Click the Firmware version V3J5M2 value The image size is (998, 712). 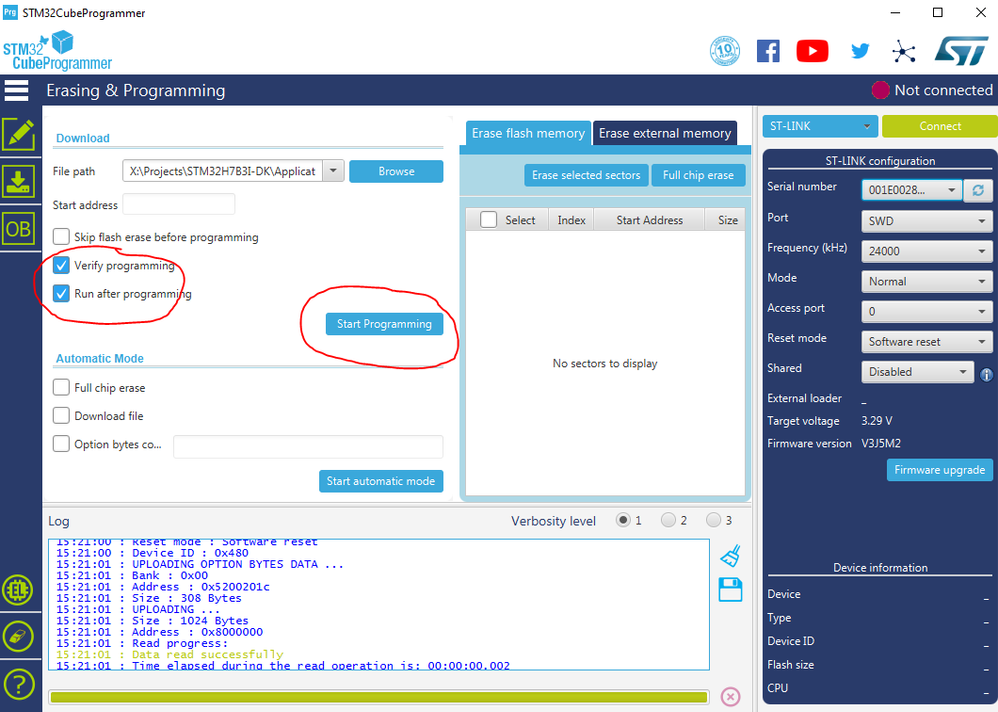[x=881, y=443]
